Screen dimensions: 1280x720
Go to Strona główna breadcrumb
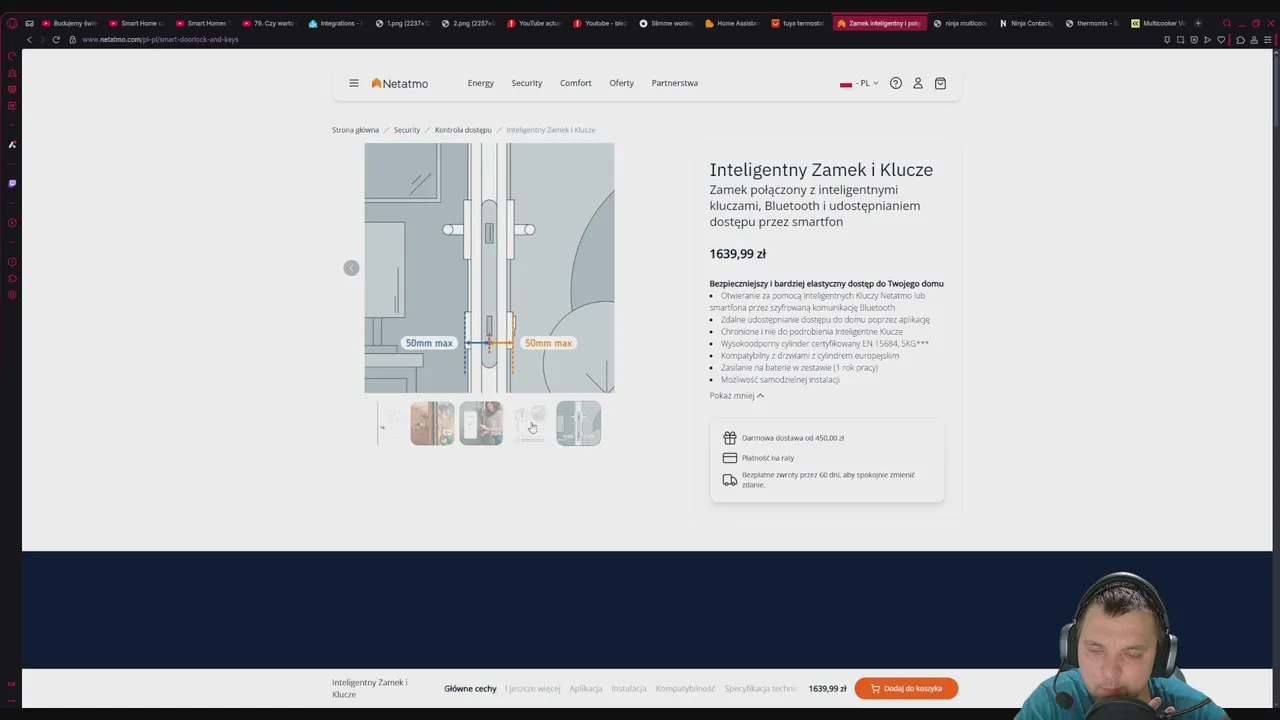pyautogui.click(x=355, y=130)
